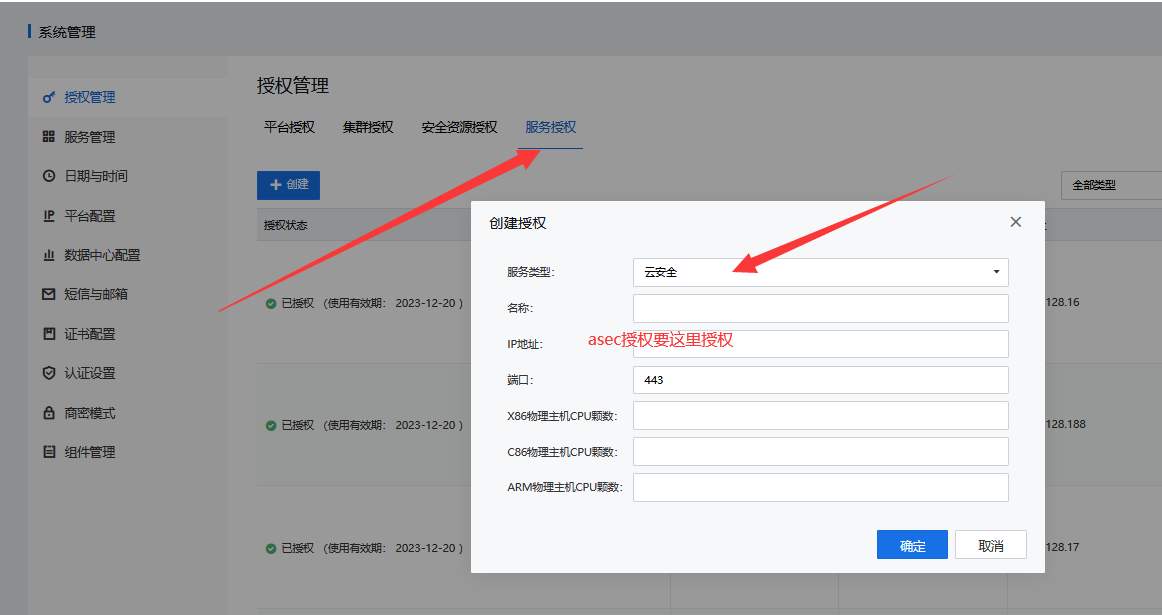This screenshot has width=1162, height=615.
Task: Click the chart icon beside 数据中心配置
Action: pos(48,255)
